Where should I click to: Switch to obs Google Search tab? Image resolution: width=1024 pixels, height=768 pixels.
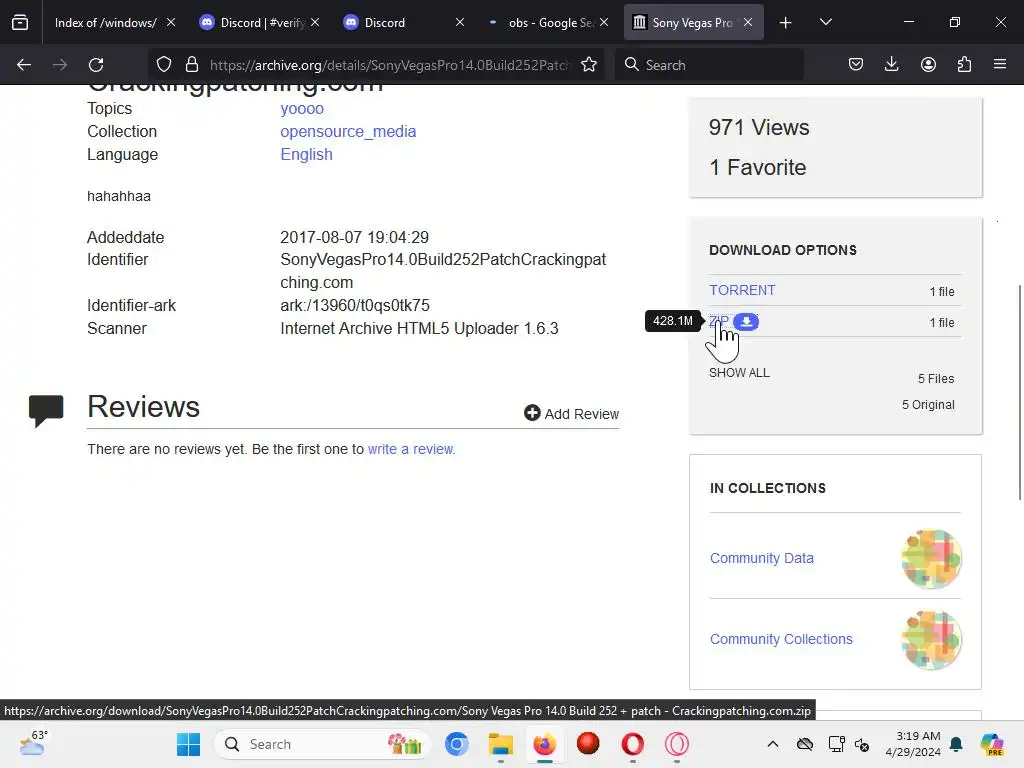549,22
